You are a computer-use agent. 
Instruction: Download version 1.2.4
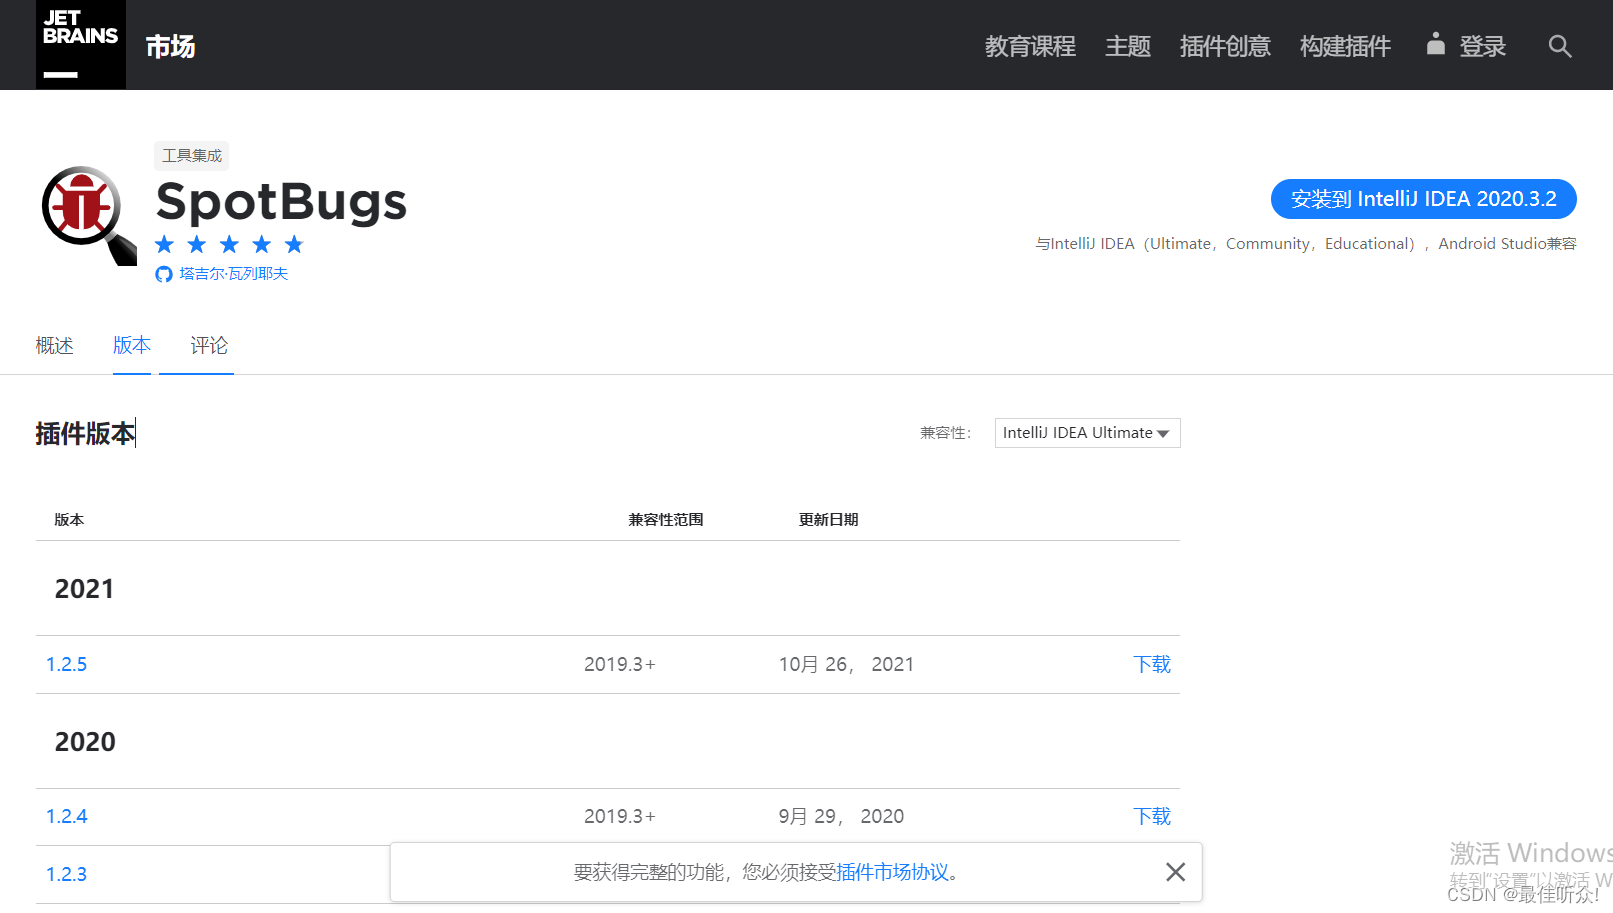(1151, 817)
